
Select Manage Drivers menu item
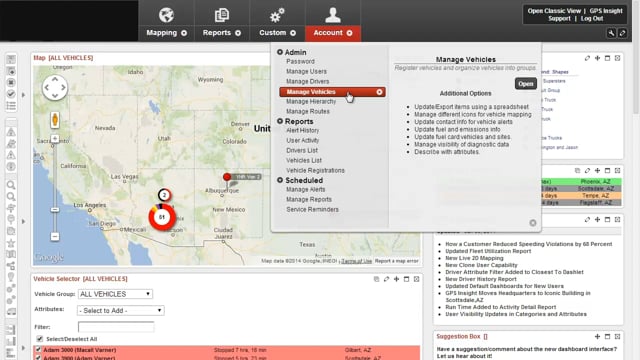(307, 81)
